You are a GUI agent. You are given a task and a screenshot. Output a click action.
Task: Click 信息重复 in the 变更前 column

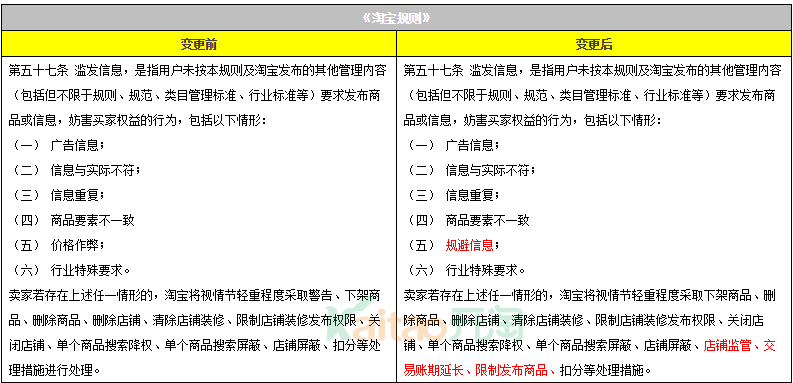tap(75, 195)
